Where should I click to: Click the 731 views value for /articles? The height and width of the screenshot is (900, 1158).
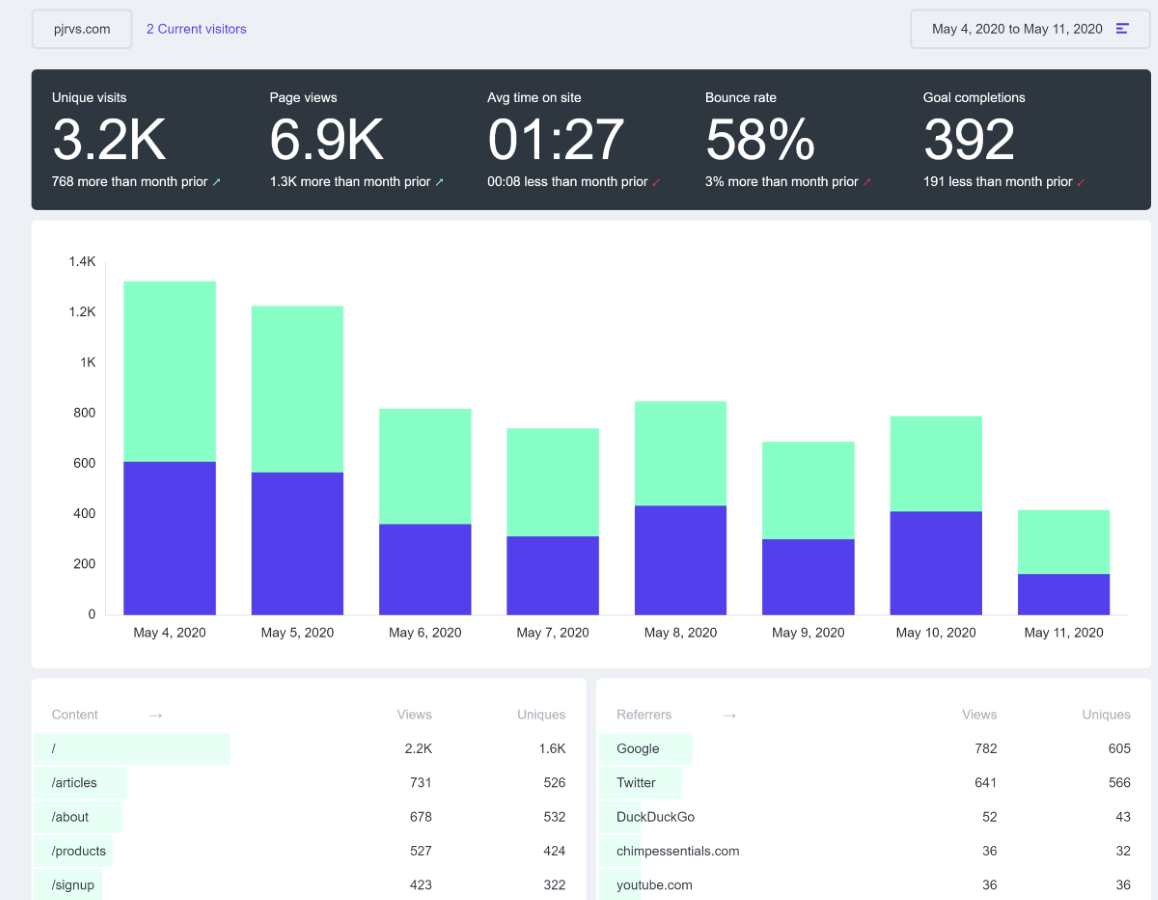click(420, 783)
